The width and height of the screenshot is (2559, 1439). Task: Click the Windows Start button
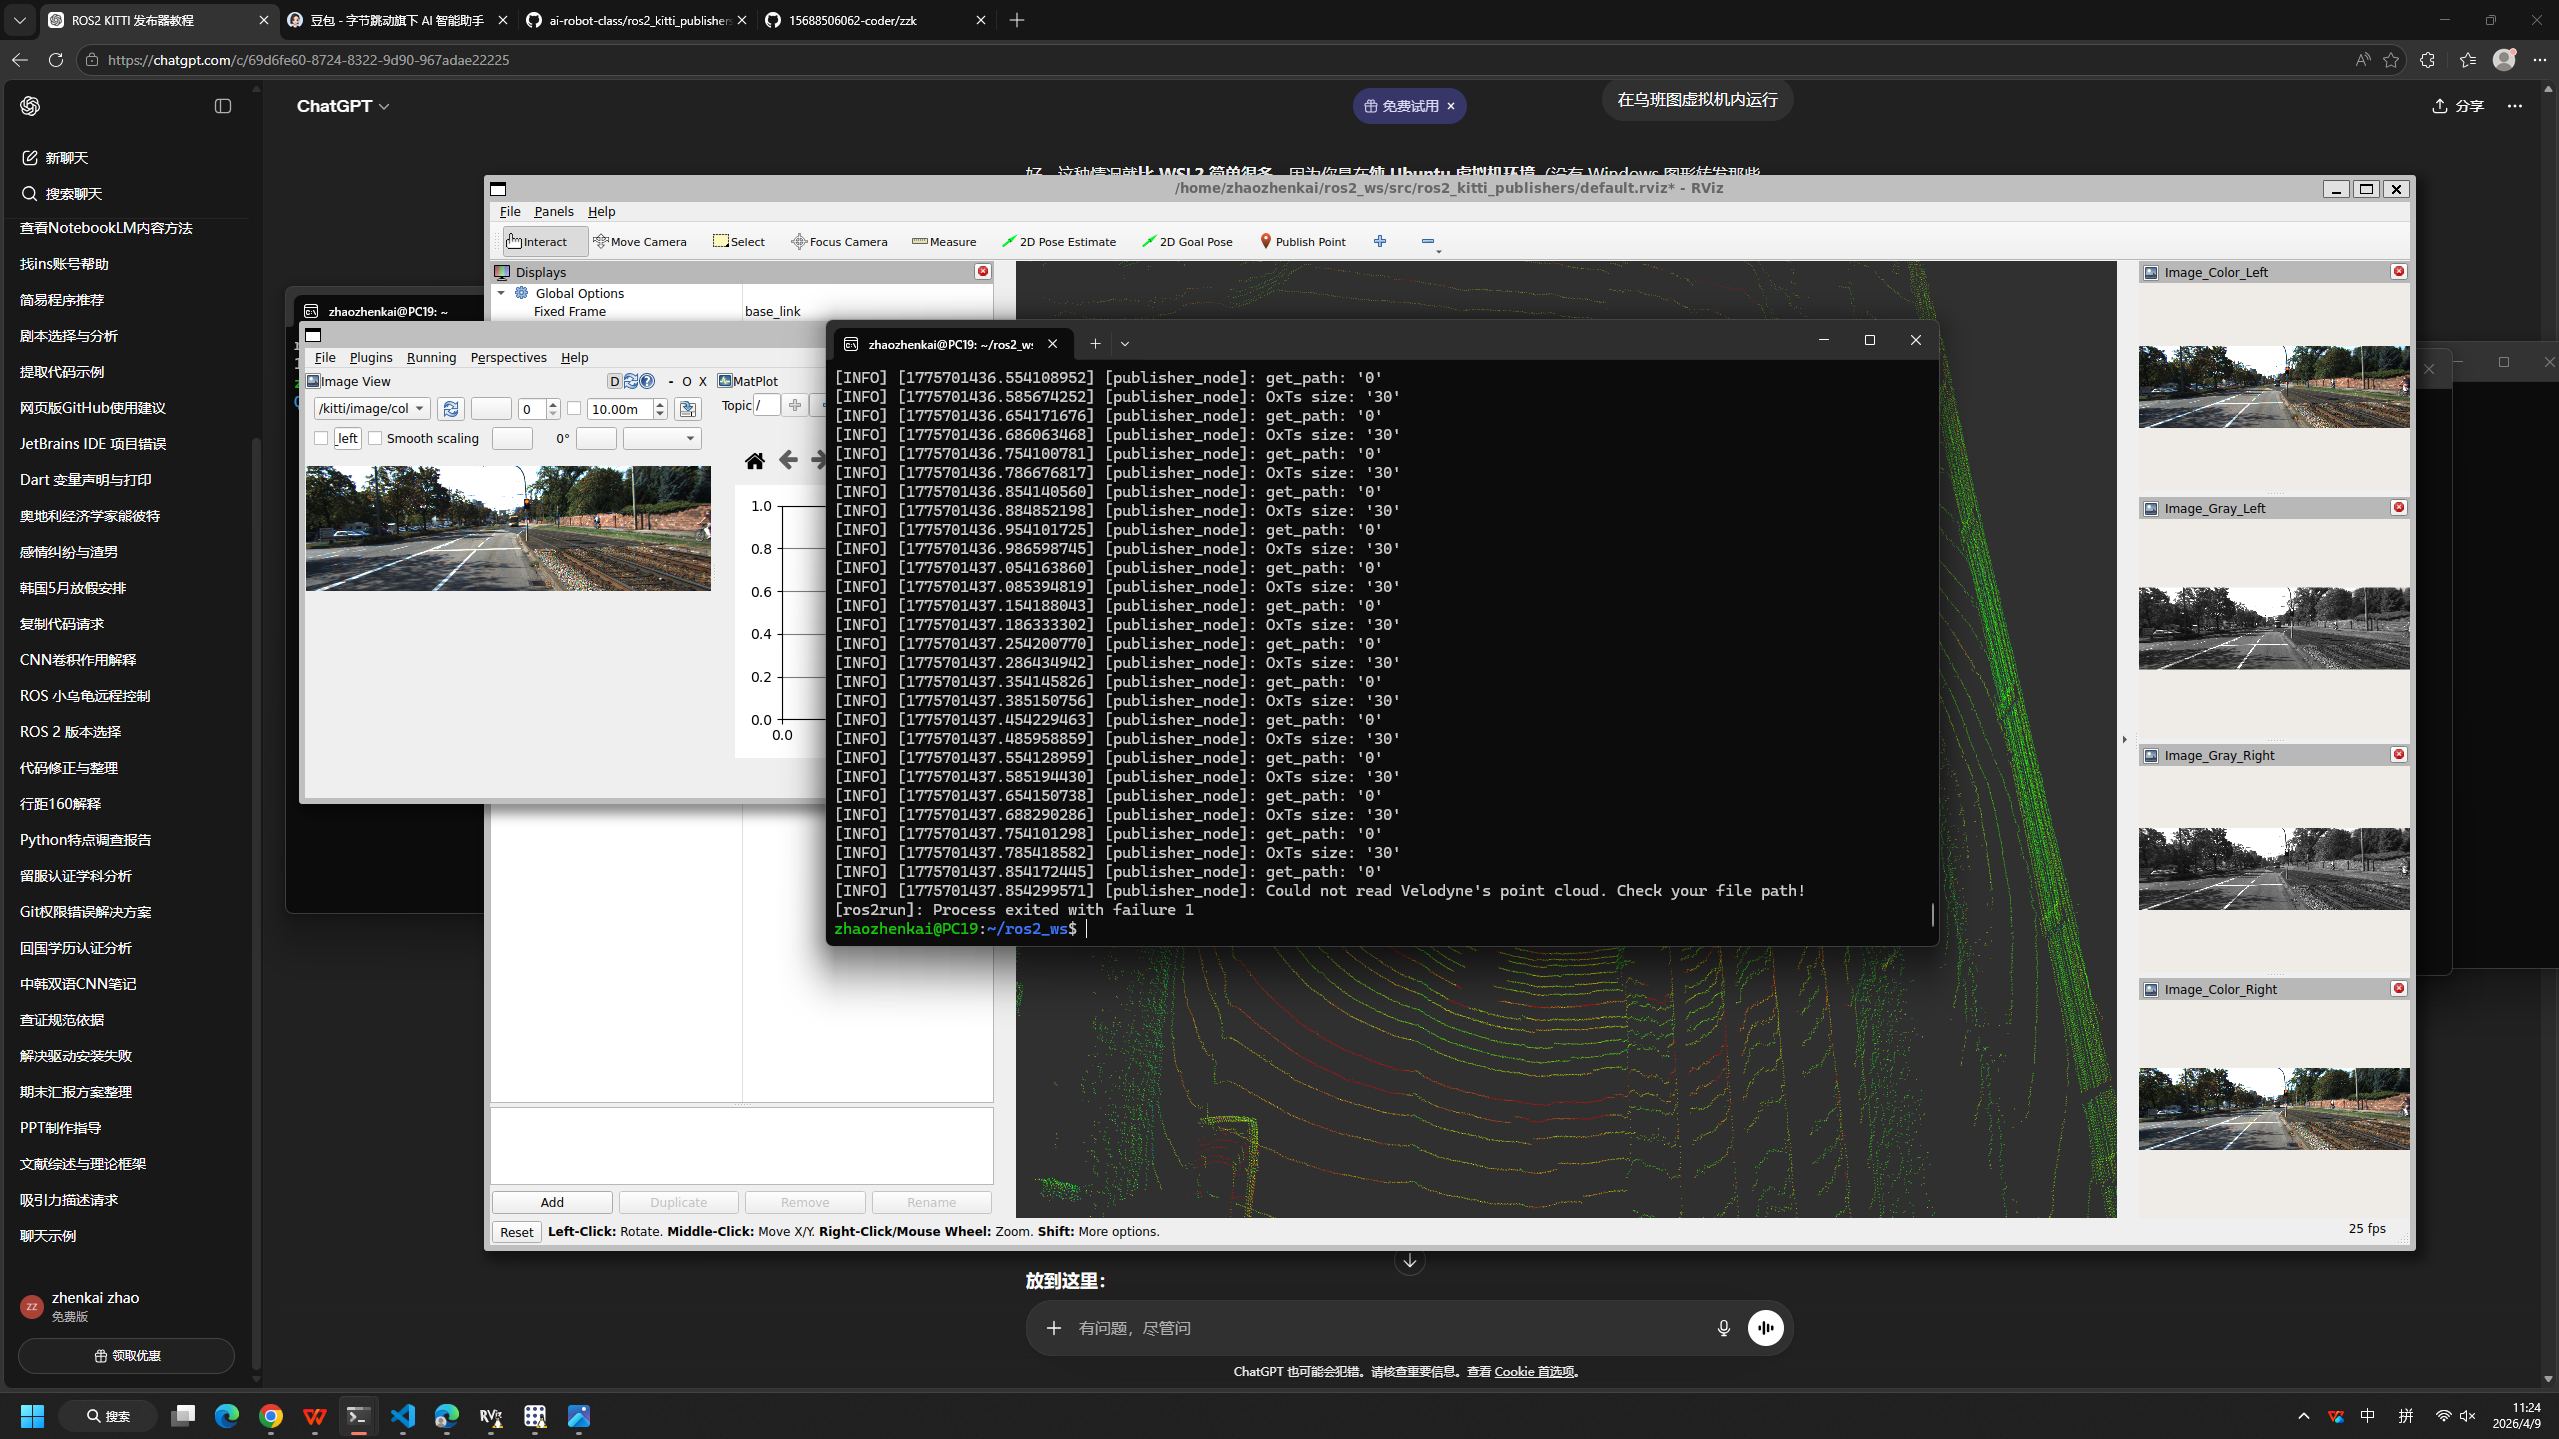pyautogui.click(x=32, y=1416)
